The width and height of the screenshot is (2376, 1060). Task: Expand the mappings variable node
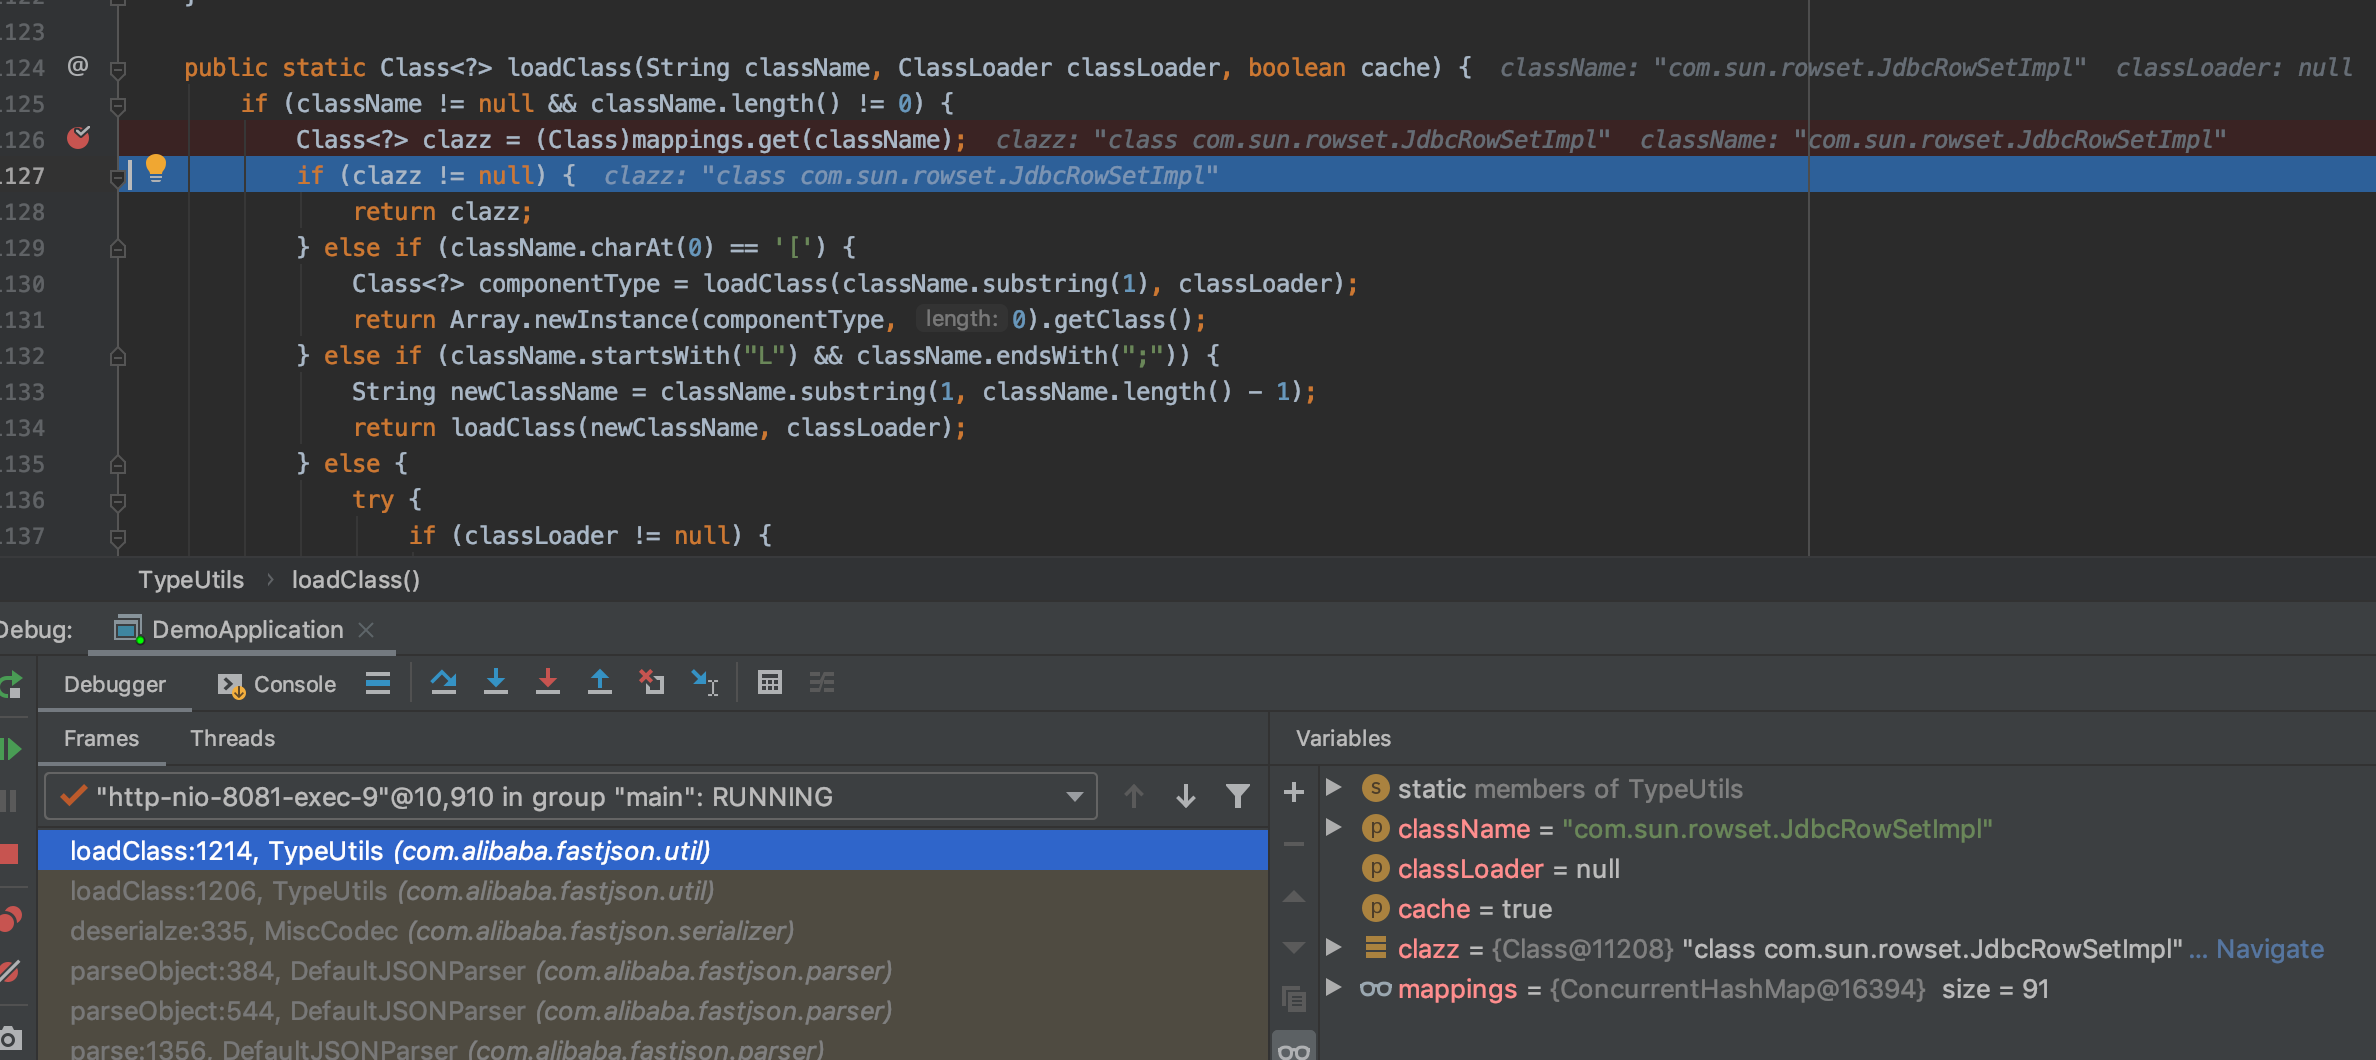[1333, 988]
